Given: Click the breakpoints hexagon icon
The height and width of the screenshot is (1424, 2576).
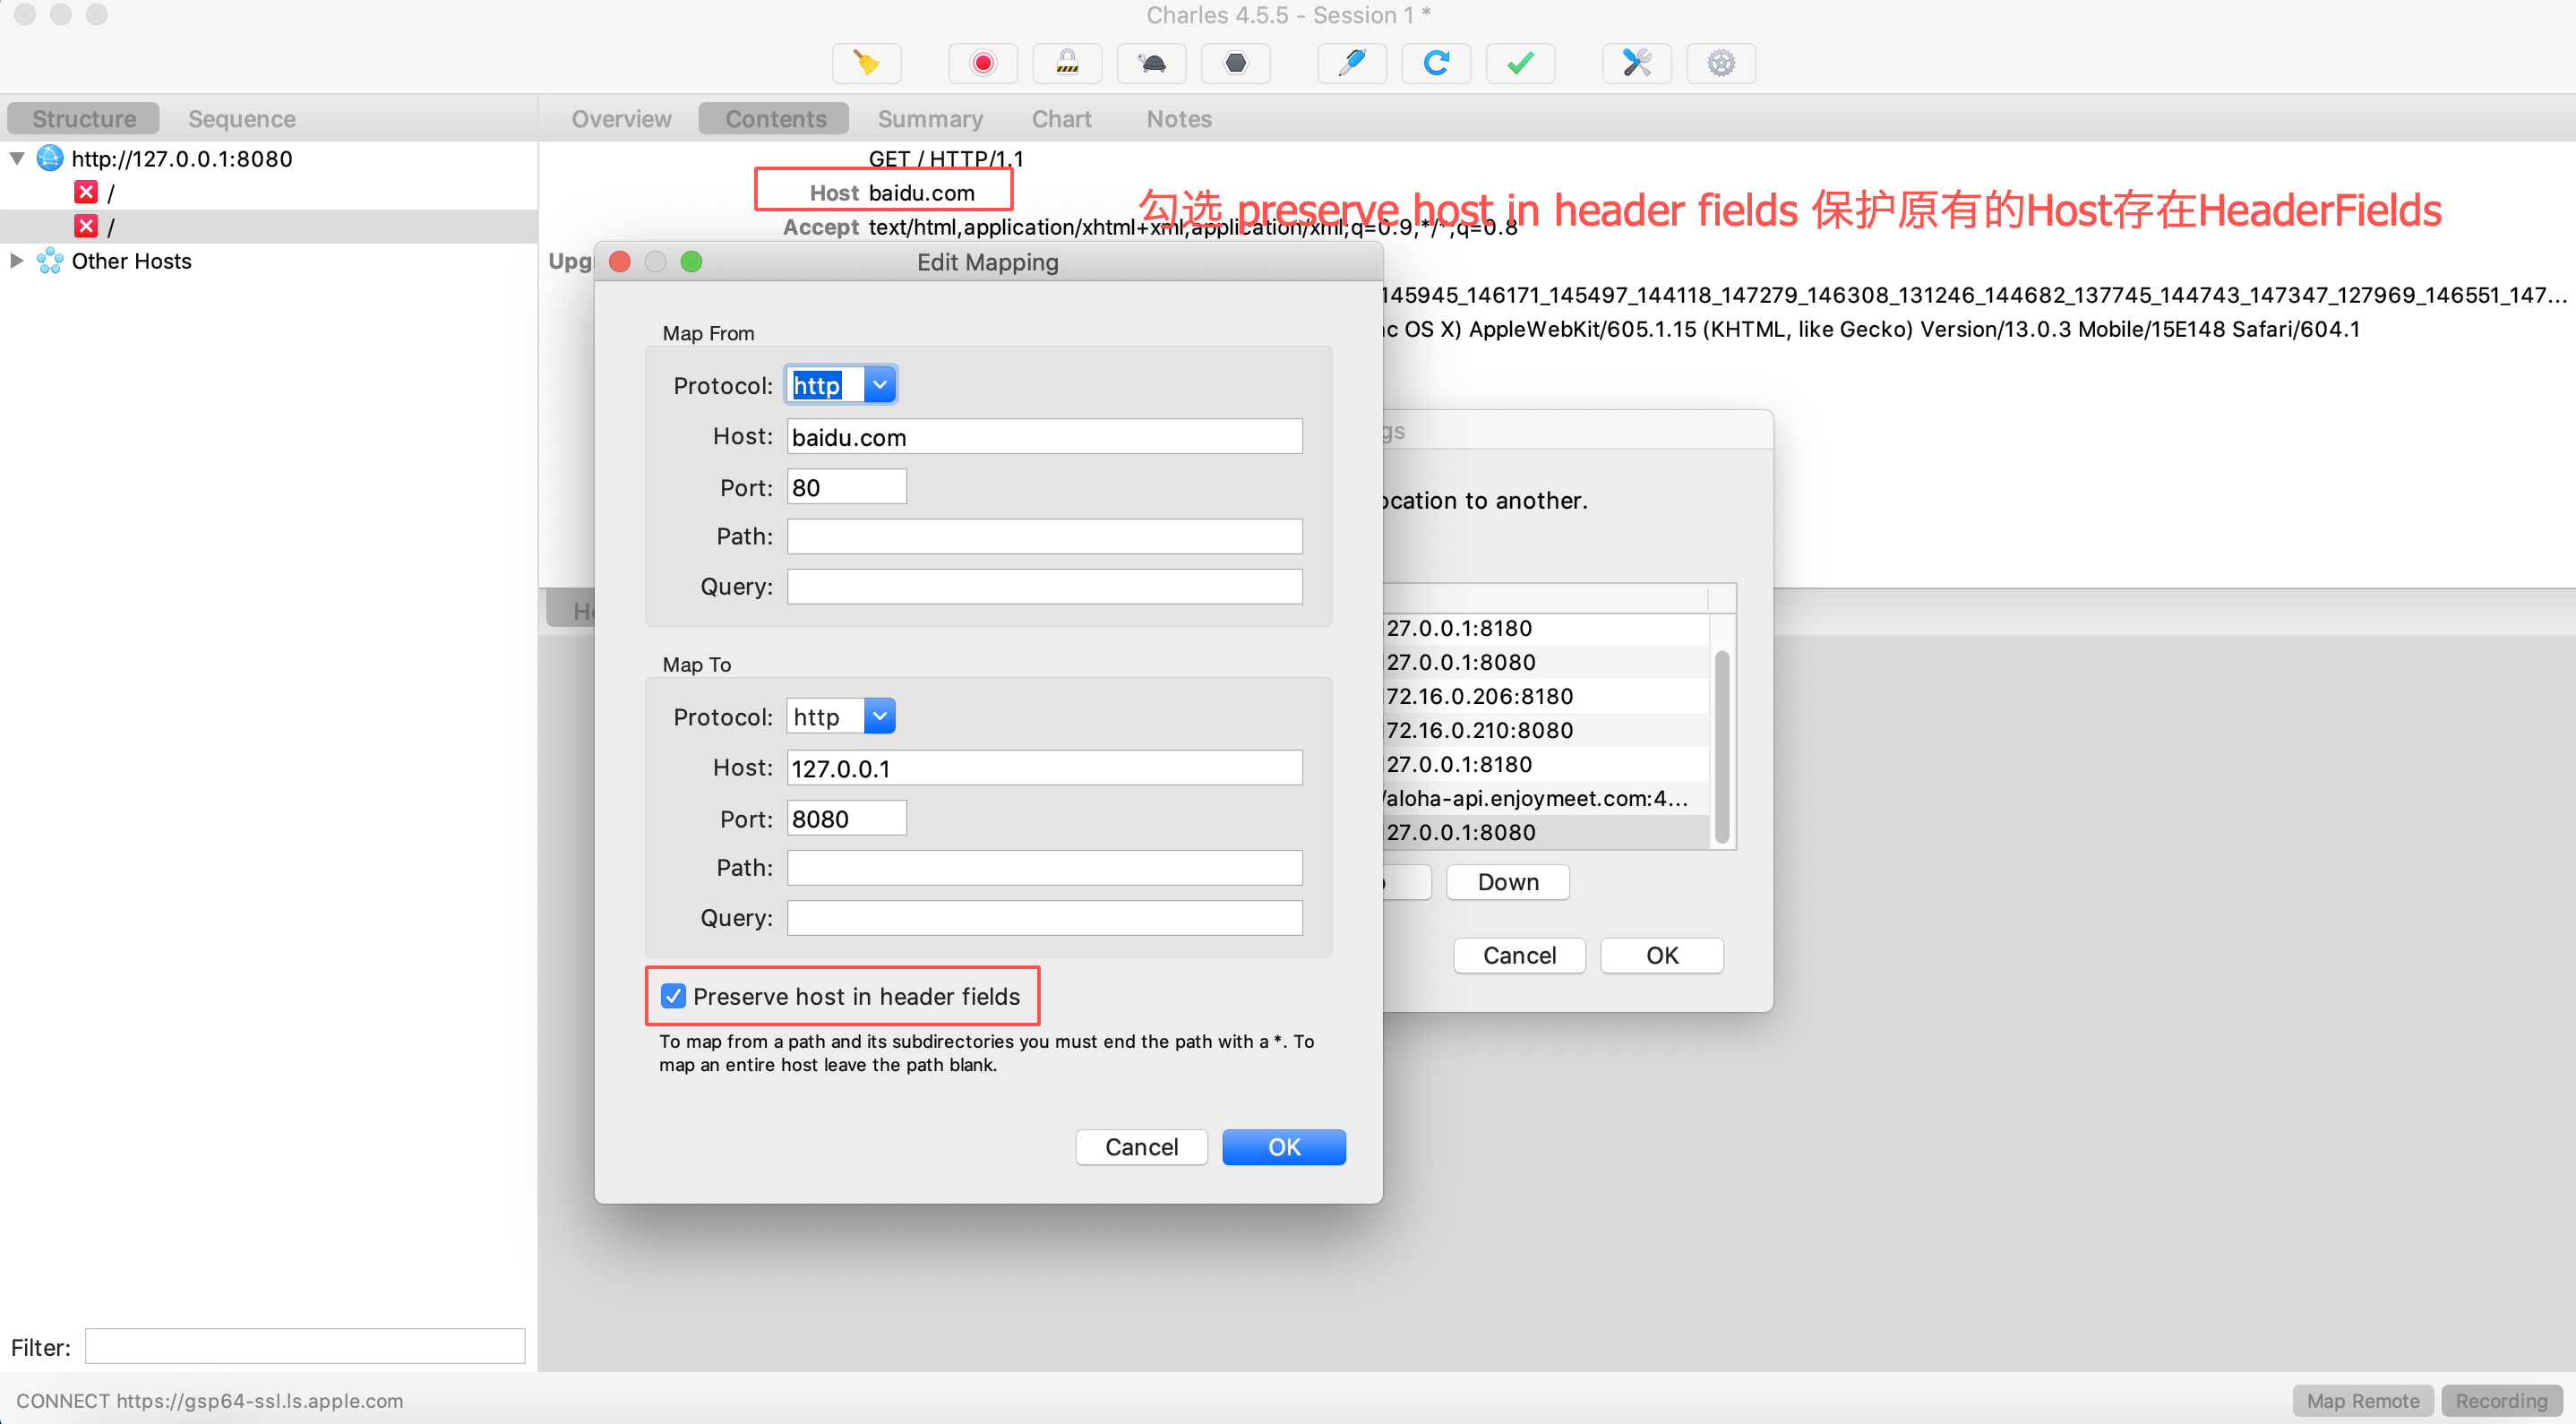Looking at the screenshot, I should tap(1235, 63).
